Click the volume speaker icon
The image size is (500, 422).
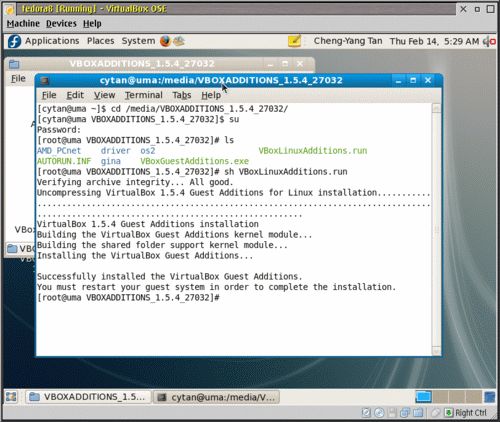[x=490, y=42]
